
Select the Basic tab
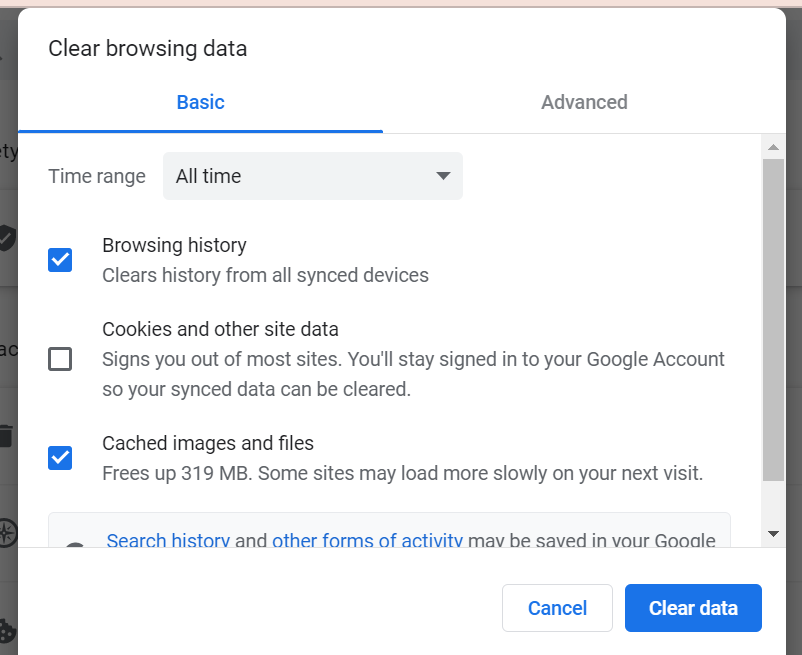200,102
